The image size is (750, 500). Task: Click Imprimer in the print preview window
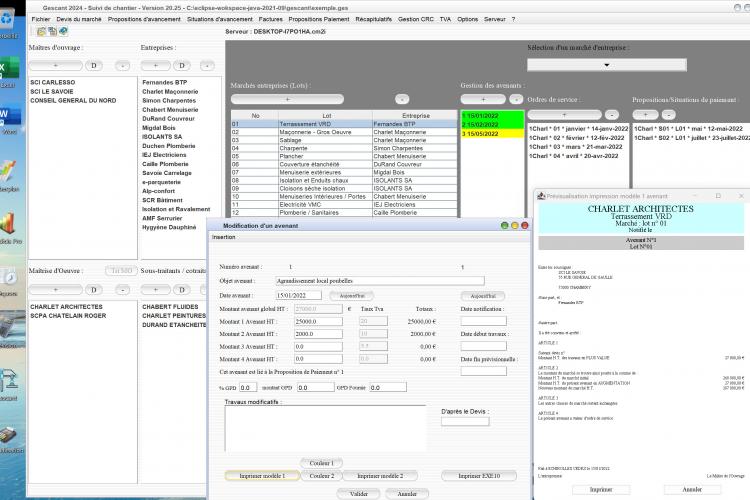coord(601,489)
